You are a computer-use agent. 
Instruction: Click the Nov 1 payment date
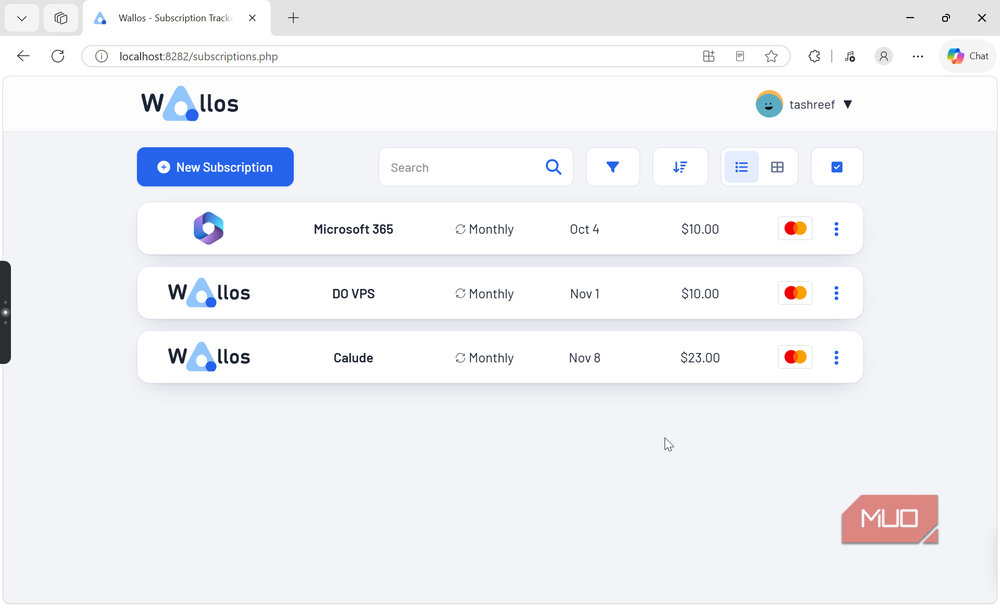click(x=584, y=294)
